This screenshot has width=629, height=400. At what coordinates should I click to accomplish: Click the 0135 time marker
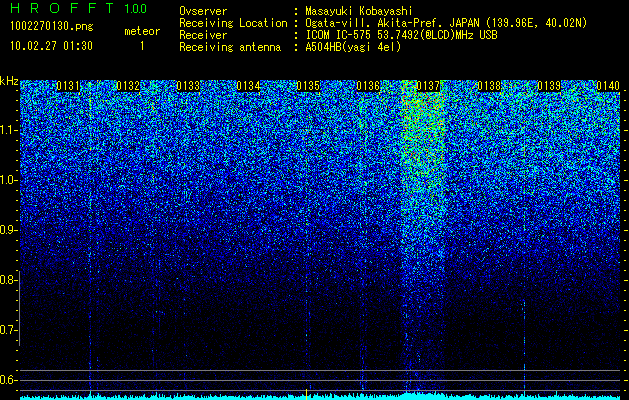tap(308, 86)
